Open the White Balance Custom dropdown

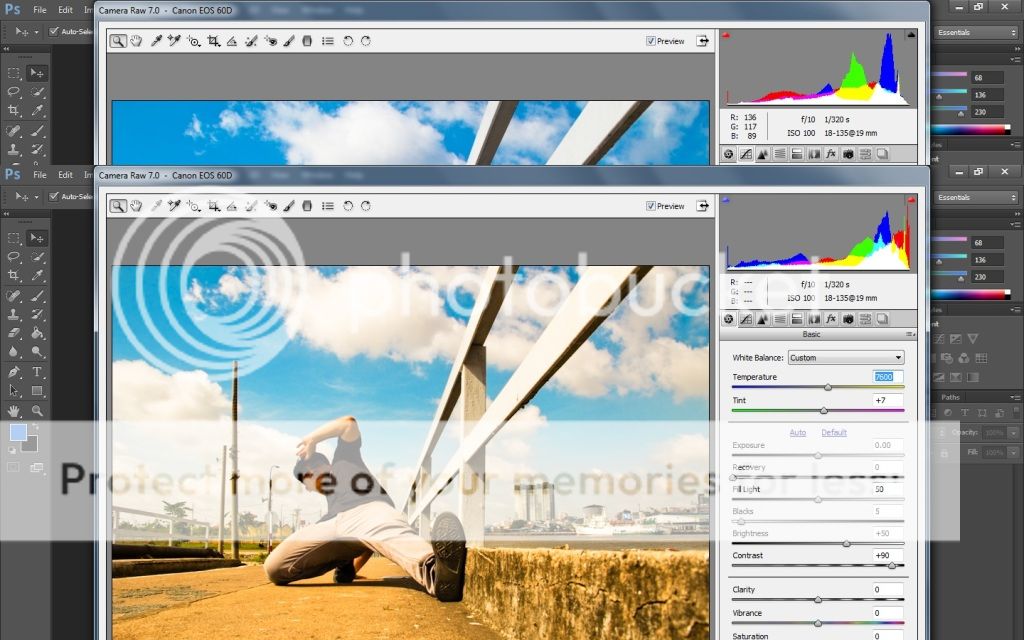coord(846,357)
